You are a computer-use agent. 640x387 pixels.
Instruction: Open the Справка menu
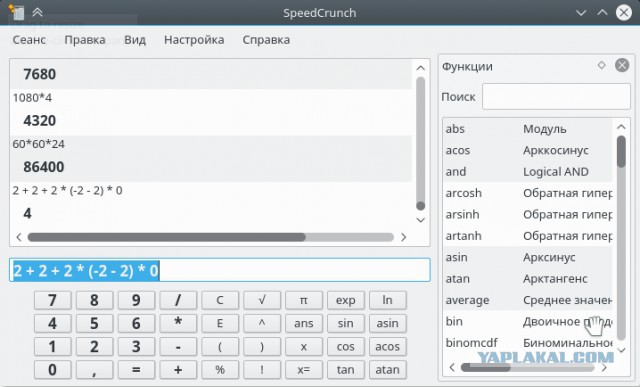click(266, 40)
